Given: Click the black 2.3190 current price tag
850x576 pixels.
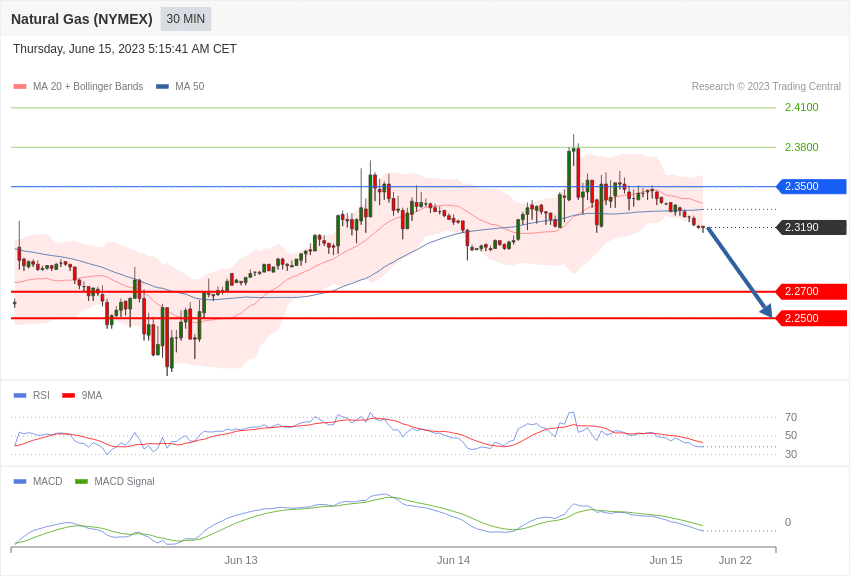Looking at the screenshot, I should (x=812, y=227).
